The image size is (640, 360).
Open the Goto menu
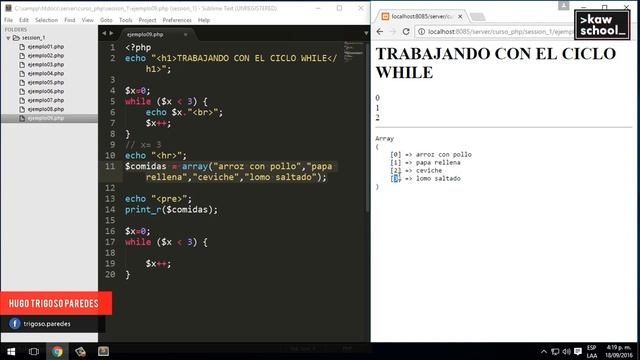click(x=106, y=20)
